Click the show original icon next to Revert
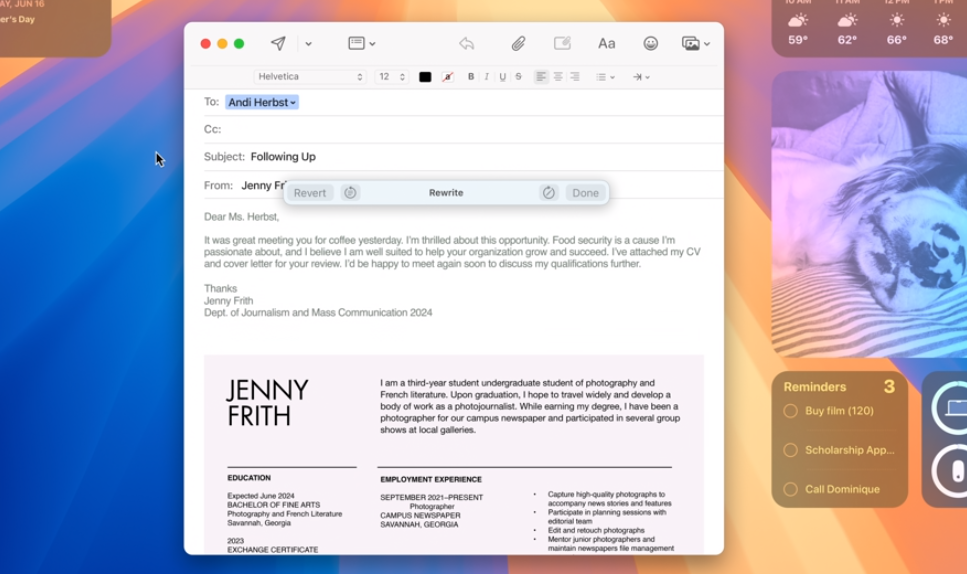 [x=350, y=193]
